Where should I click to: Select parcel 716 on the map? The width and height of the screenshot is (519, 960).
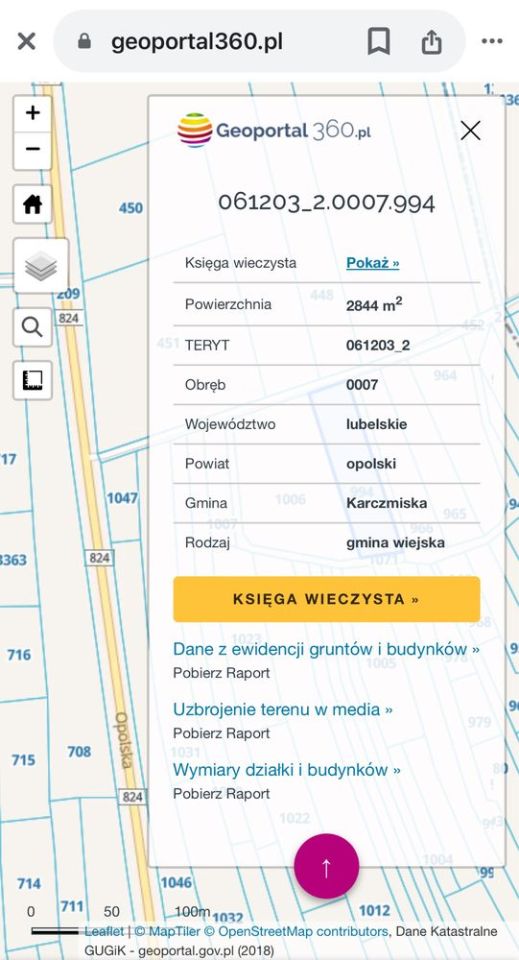[19, 654]
